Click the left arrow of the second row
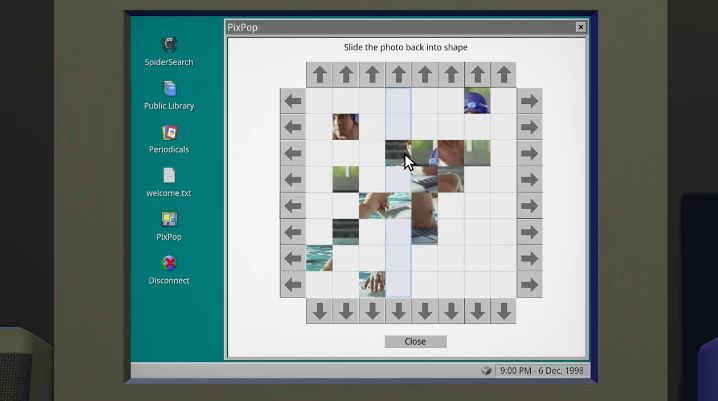 pyautogui.click(x=293, y=127)
